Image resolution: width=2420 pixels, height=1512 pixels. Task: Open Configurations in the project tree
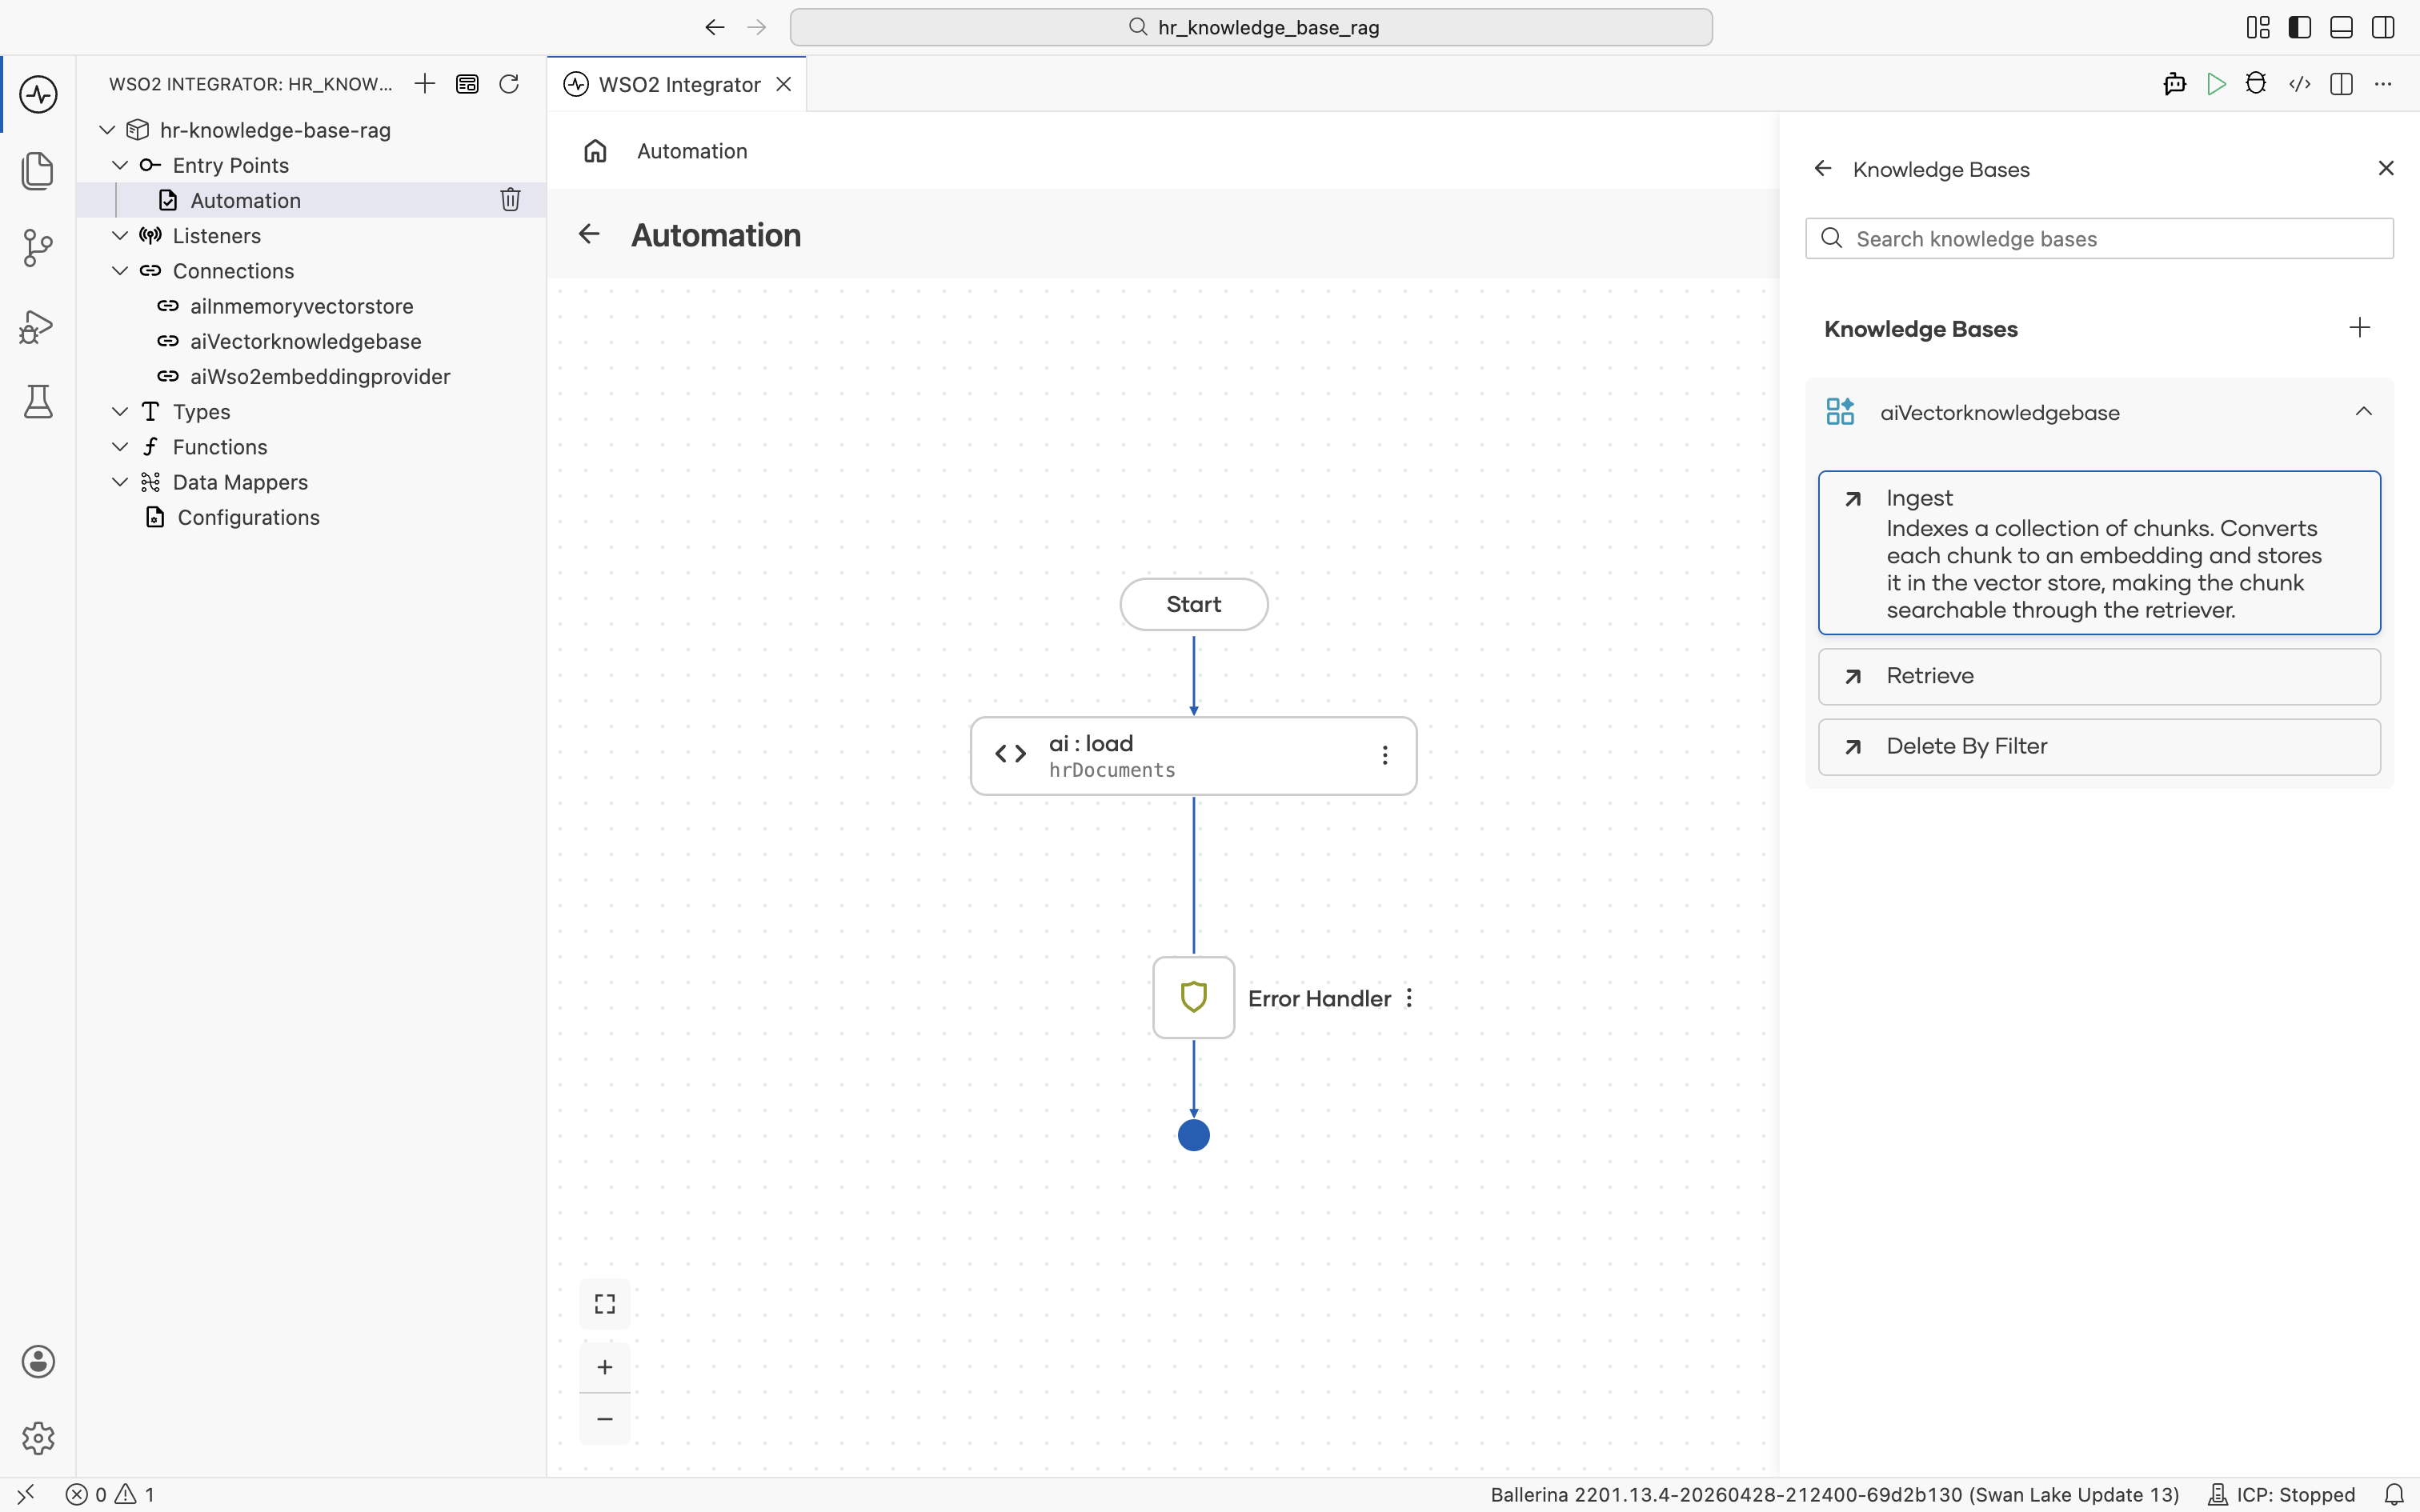coord(312,517)
